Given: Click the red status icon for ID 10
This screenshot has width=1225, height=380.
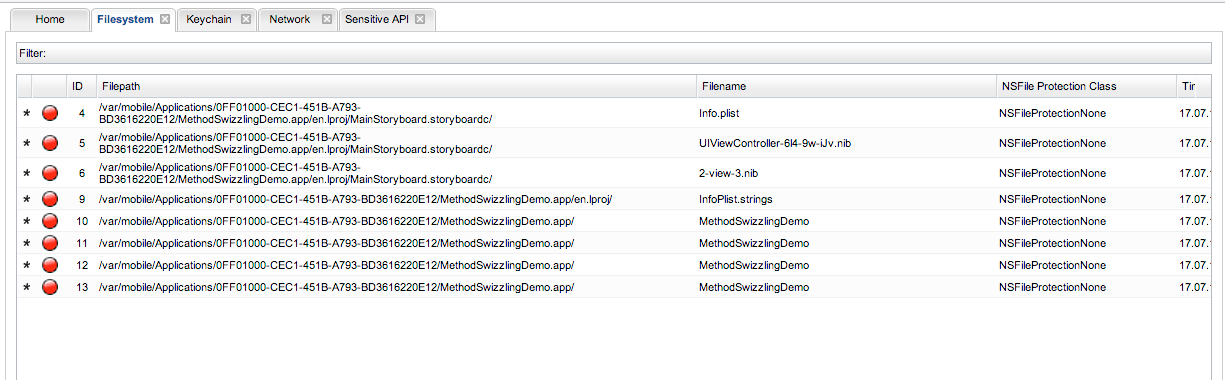Looking at the screenshot, I should pos(50,221).
